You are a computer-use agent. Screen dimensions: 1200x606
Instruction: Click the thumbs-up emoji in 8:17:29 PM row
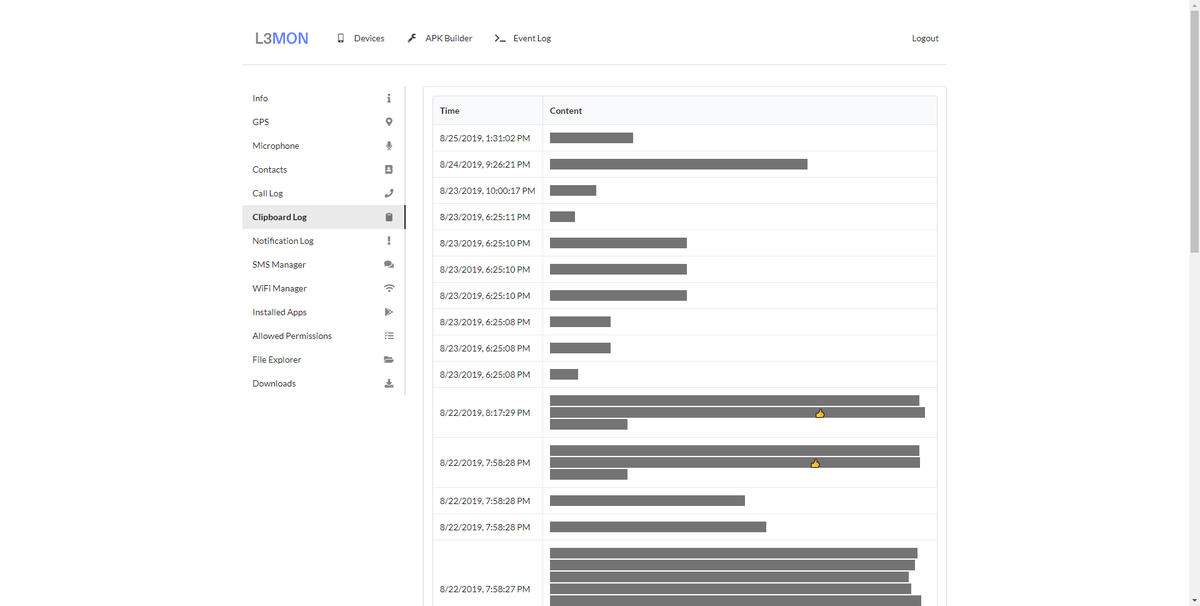(820, 413)
